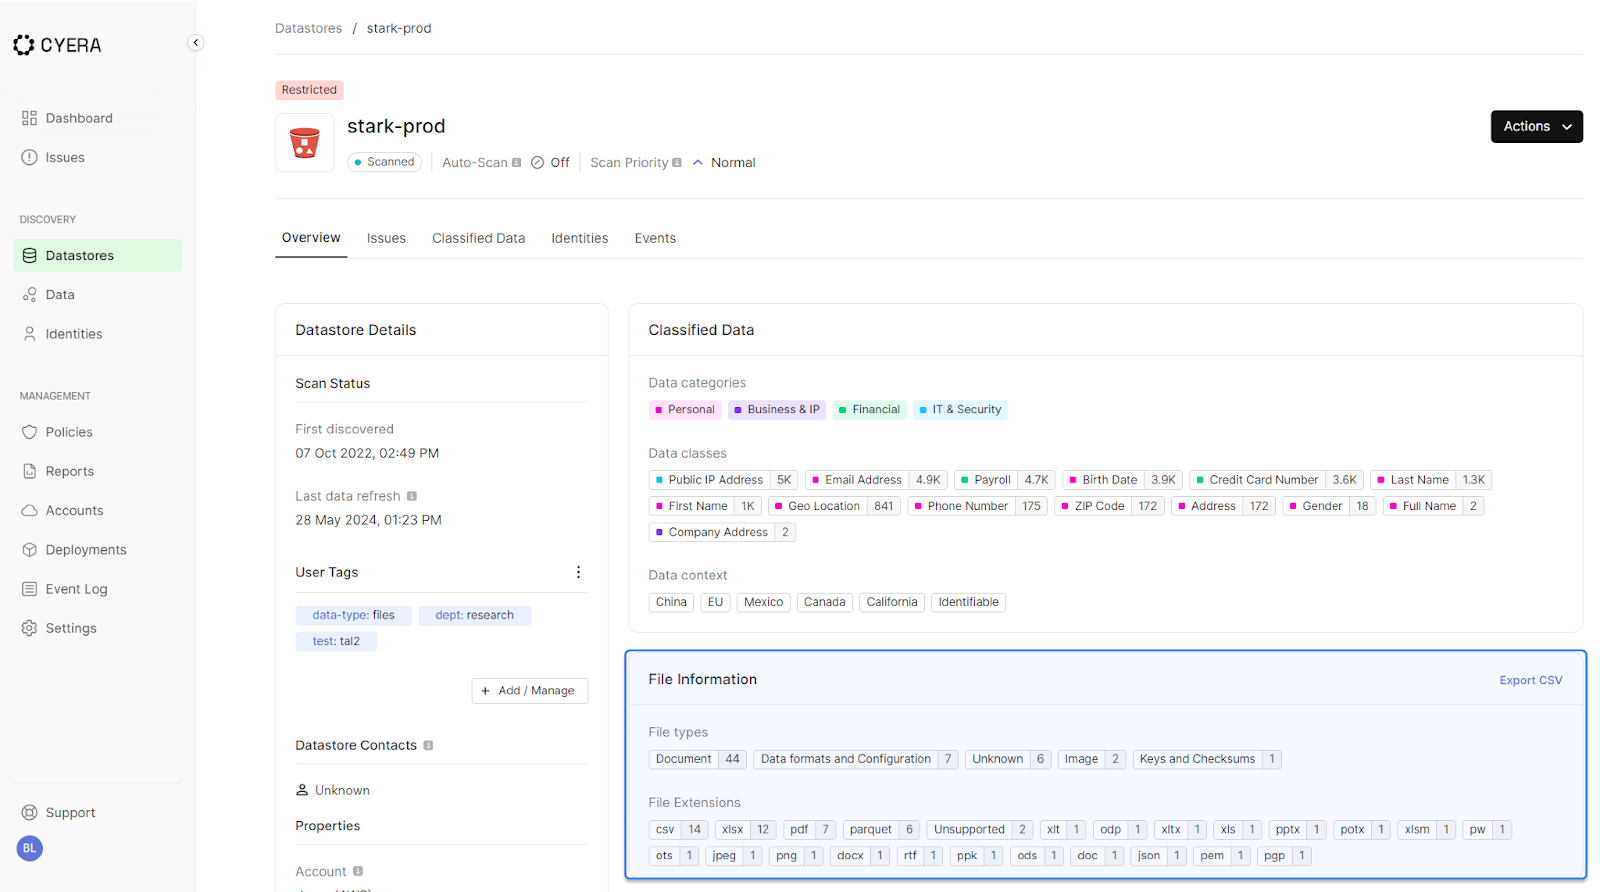Click the Payroll data class chip
This screenshot has width=1600, height=892.
tap(1005, 480)
